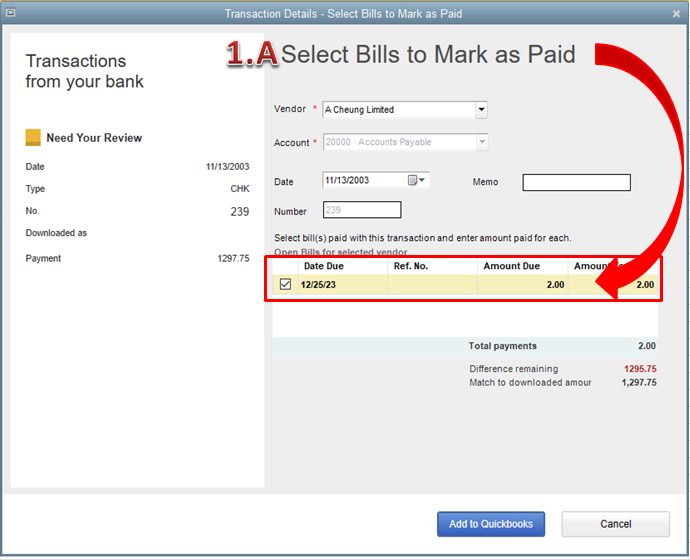This screenshot has height=560, width=690.
Task: Click the Need Your Review label
Action: pos(94,138)
